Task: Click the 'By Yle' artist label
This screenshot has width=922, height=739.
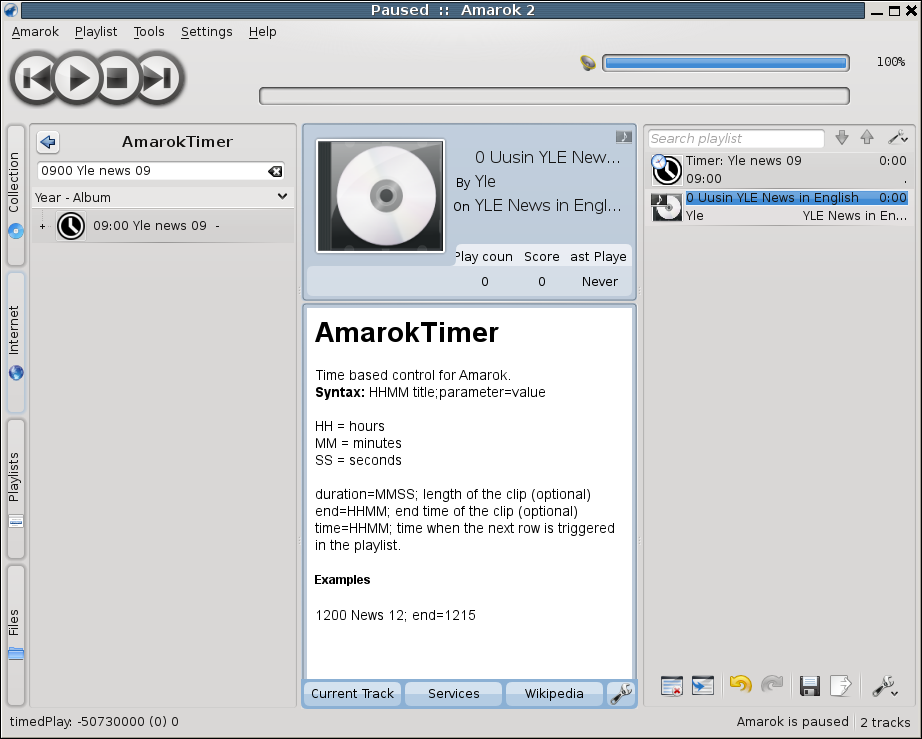Action: 476,182
